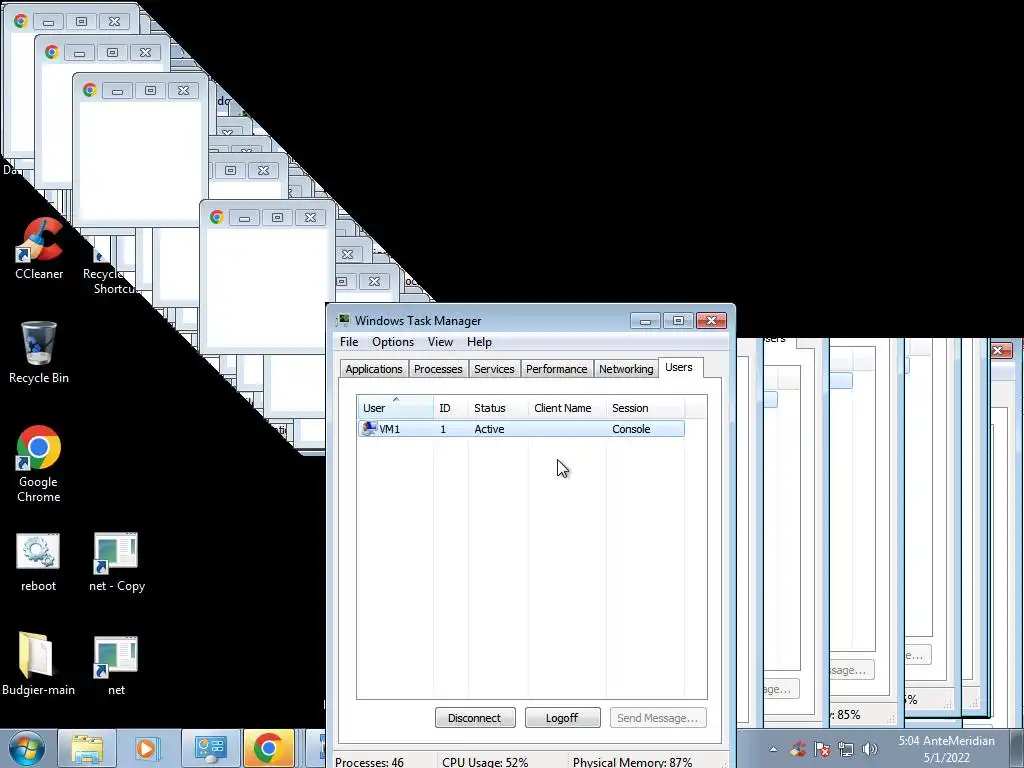Viewport: 1024px width, 768px height.
Task: Open the Budgier-main folder
Action: pos(38,664)
